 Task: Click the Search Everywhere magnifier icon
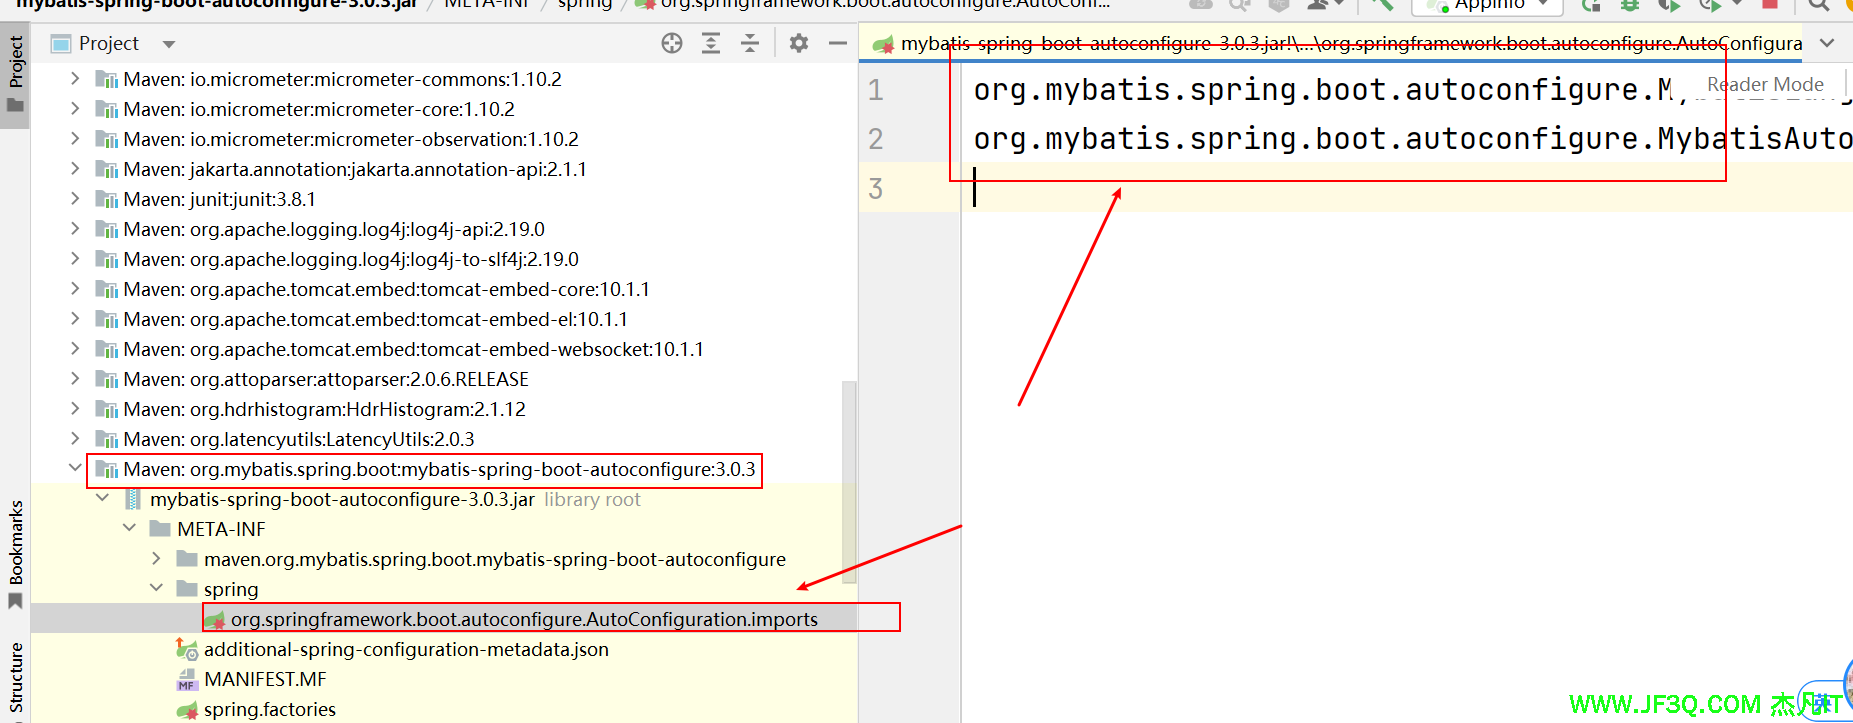click(x=1819, y=4)
